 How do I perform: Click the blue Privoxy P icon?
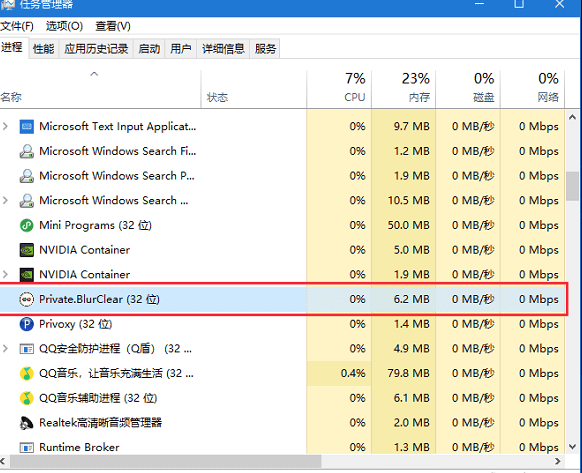[26, 324]
